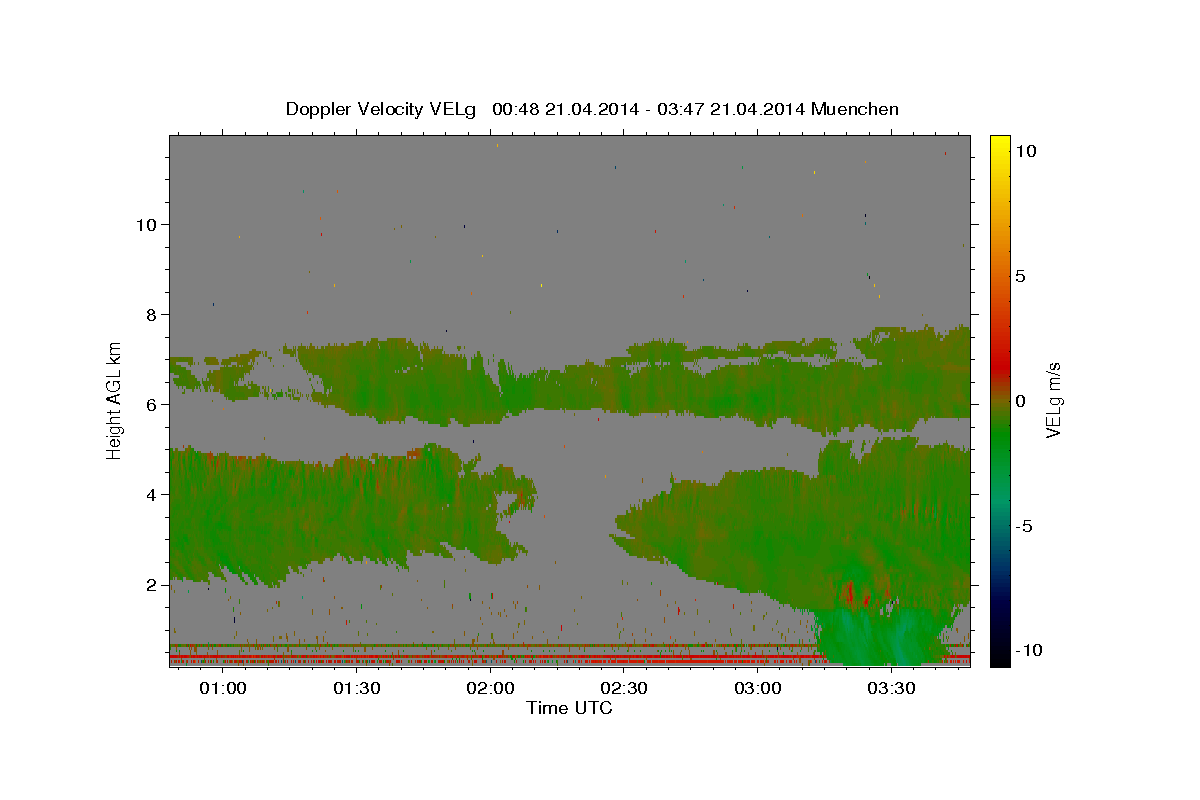The height and width of the screenshot is (800, 1200).
Task: Click the colorbar value '10' label
Action: coord(1025,151)
